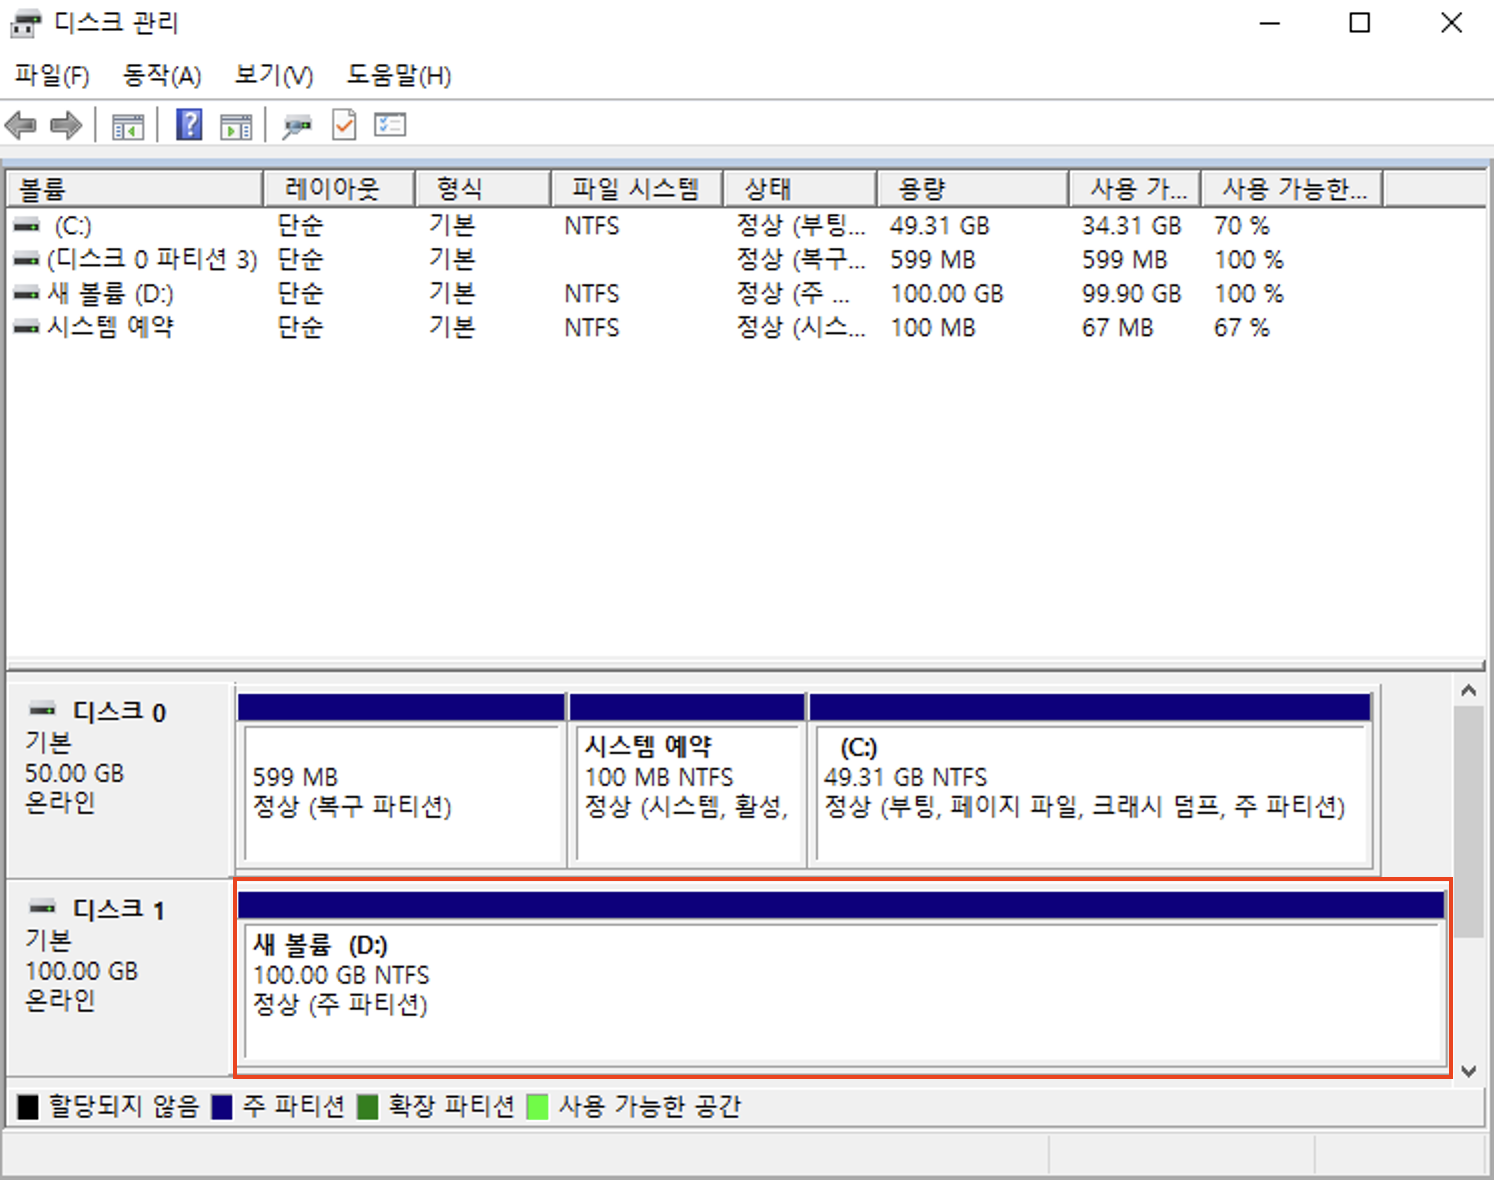Click the dark blue 주 파티션 legend swatch
The image size is (1494, 1180).
pos(222,1107)
